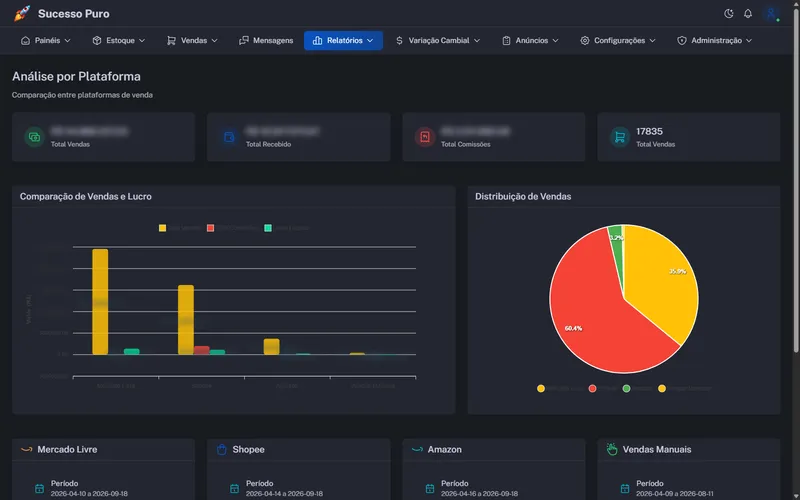
Task: Click the blue wallet icon in Total Recebido card
Action: [230, 137]
